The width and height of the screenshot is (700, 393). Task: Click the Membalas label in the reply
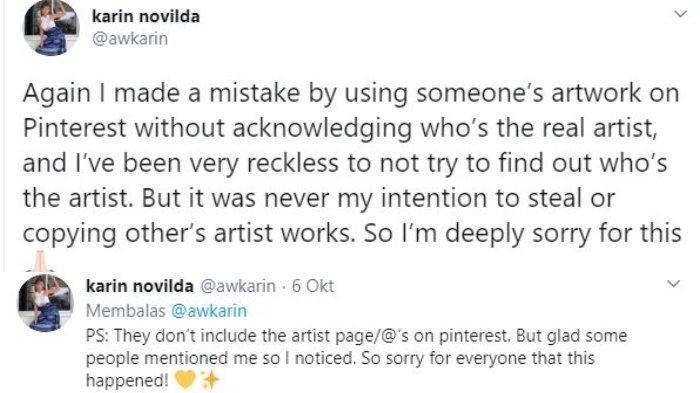pyautogui.click(x=125, y=310)
